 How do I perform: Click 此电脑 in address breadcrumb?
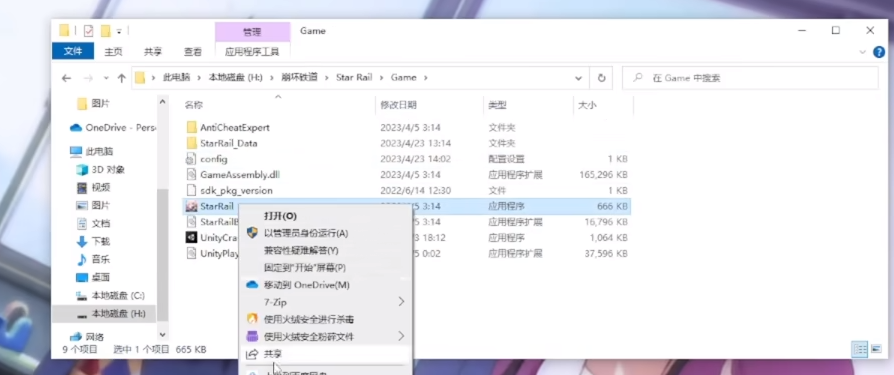pos(177,78)
